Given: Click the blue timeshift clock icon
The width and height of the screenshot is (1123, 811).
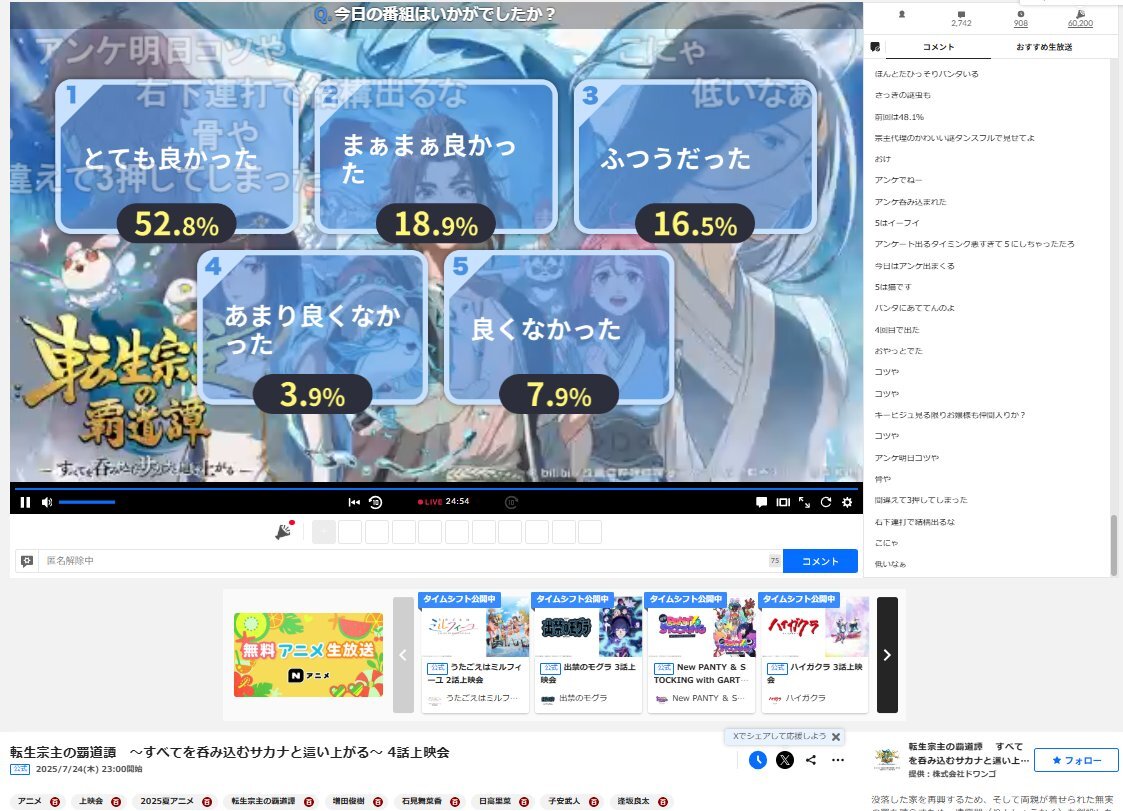Looking at the screenshot, I should (758, 760).
